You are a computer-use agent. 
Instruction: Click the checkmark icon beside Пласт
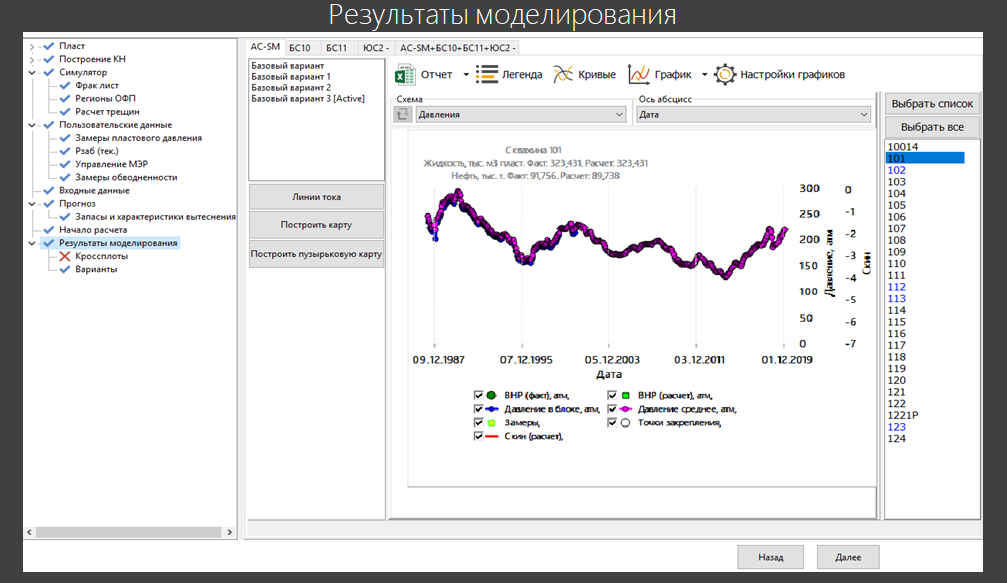[x=48, y=46]
